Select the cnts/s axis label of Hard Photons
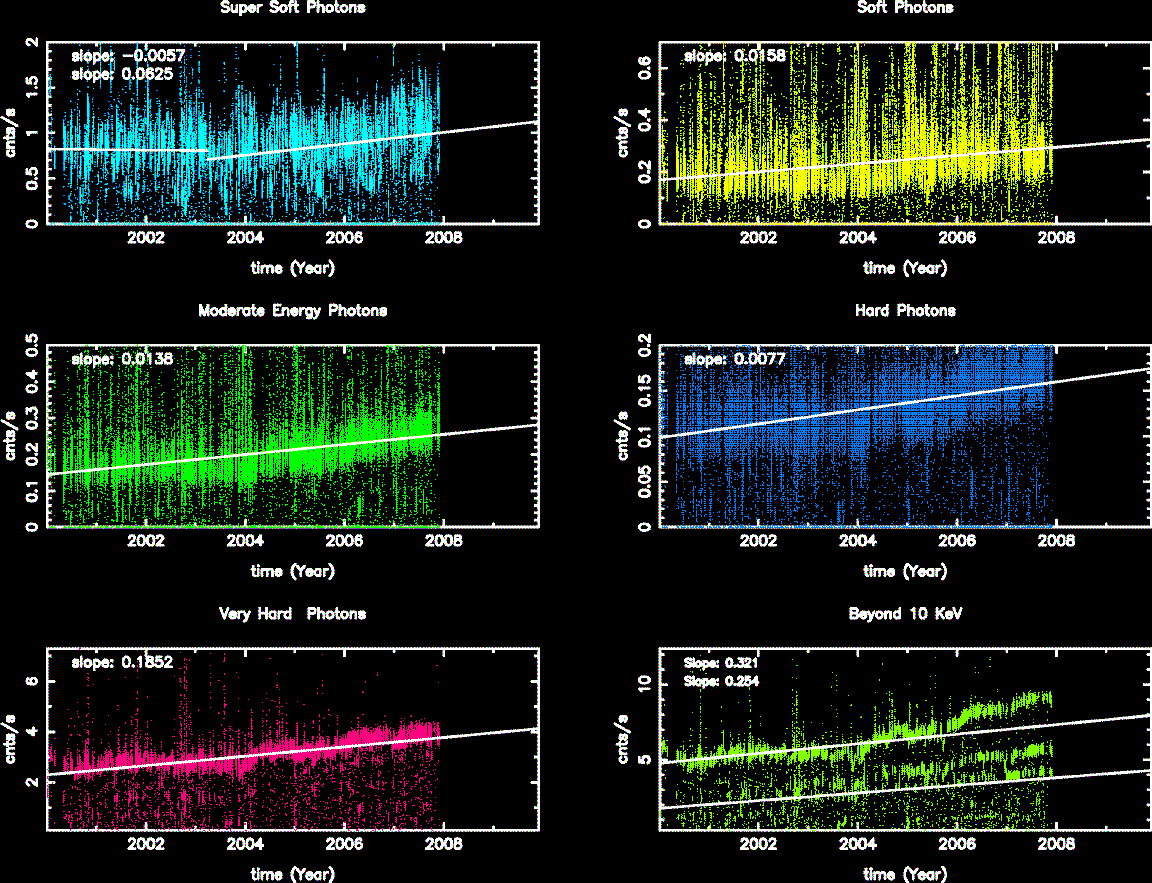1152x883 pixels. click(624, 435)
